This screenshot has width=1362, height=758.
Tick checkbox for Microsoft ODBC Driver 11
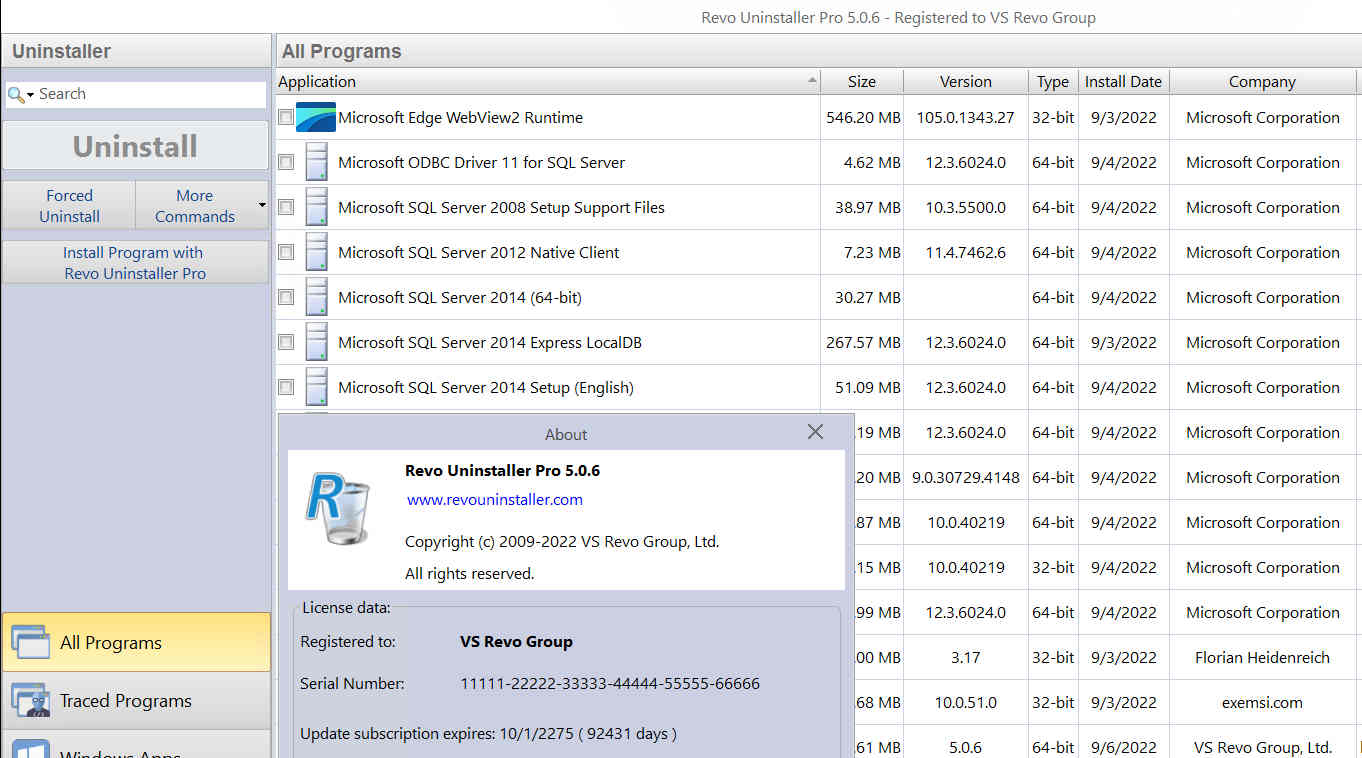point(286,162)
